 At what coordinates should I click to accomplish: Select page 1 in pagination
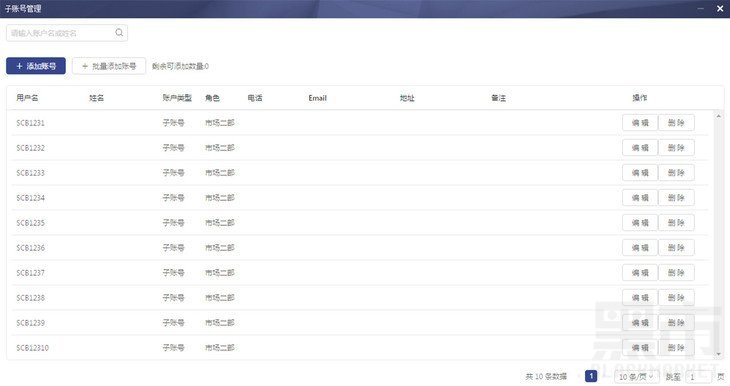click(x=591, y=376)
